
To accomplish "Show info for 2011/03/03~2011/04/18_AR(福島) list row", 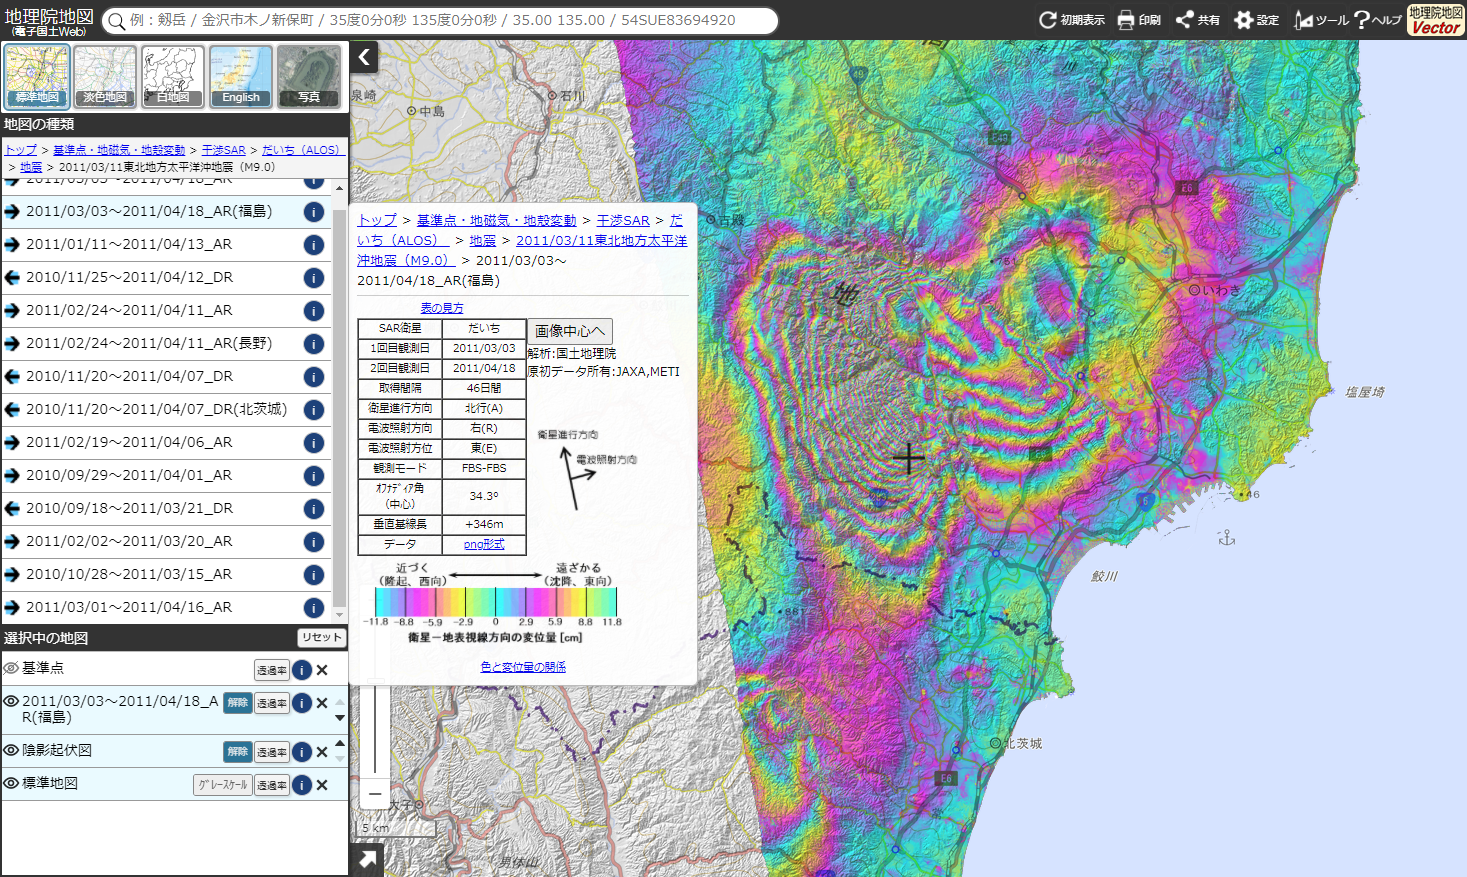I will 313,212.
